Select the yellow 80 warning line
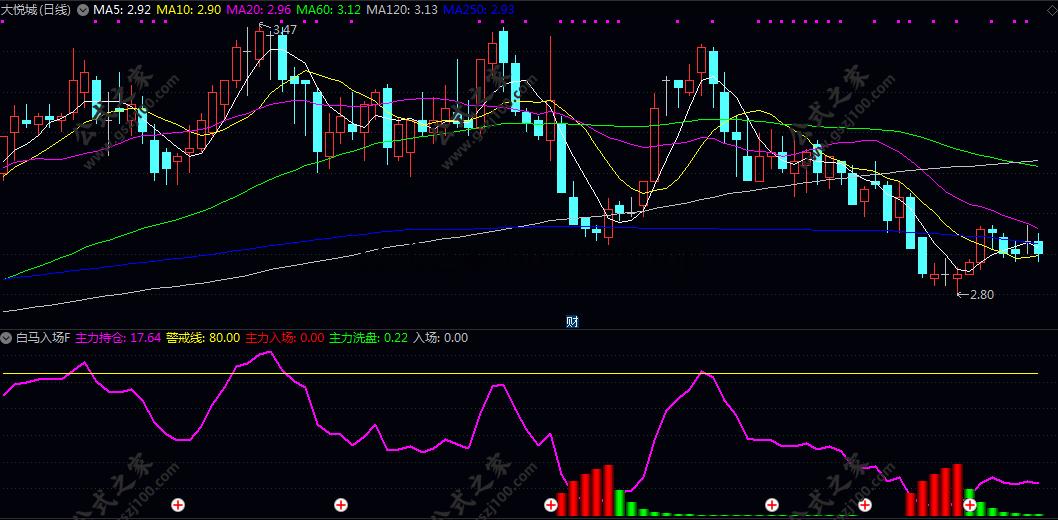1058x520 pixels. coord(520,373)
